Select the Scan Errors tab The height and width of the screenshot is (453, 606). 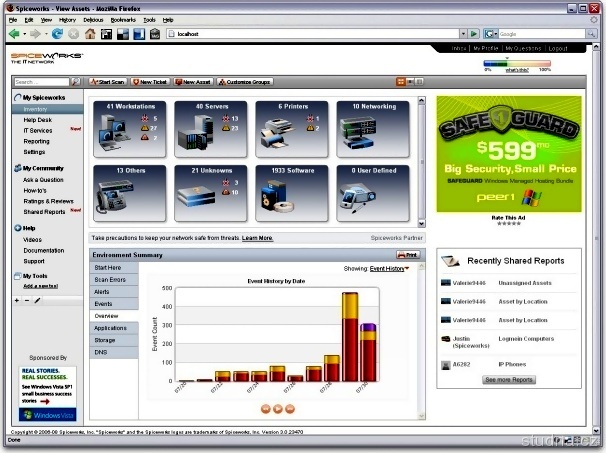coord(114,279)
